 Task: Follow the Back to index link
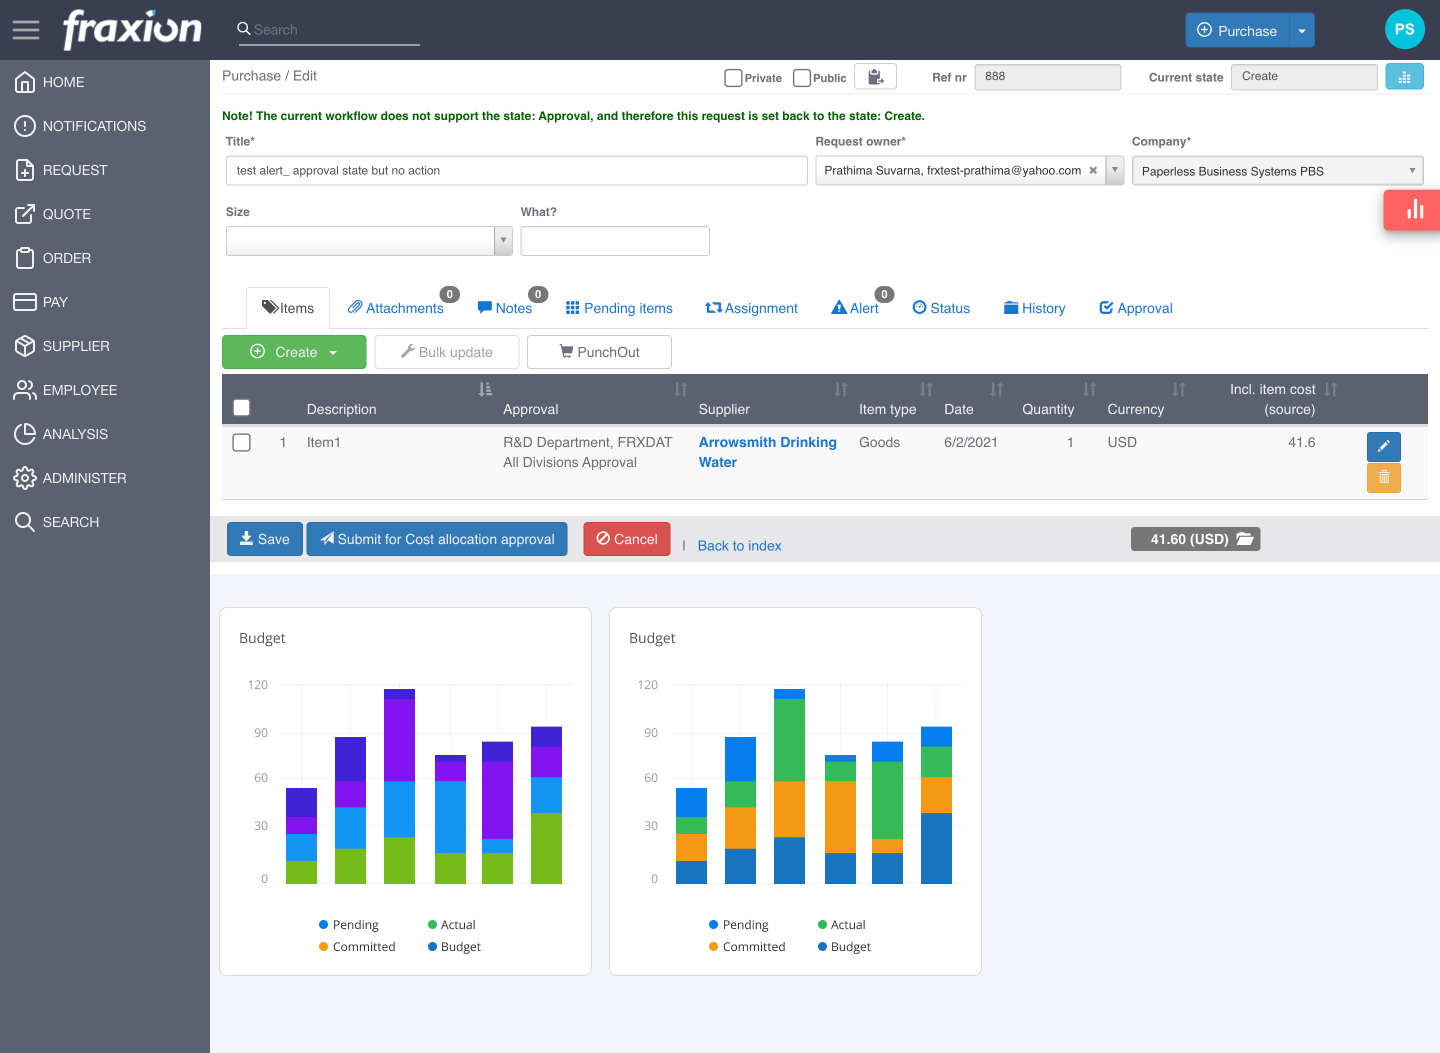(x=739, y=546)
